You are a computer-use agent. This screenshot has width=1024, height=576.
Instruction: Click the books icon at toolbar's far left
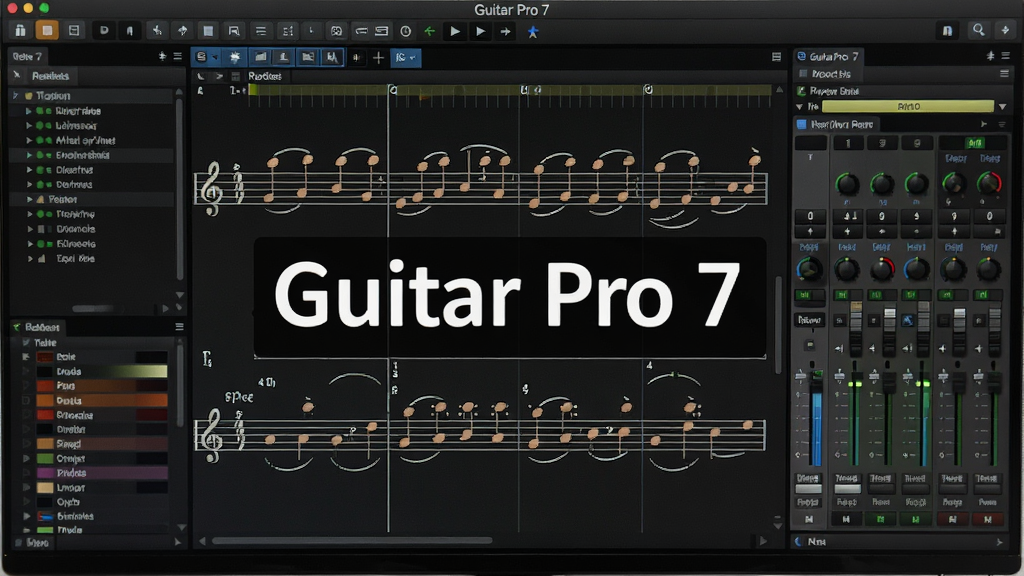tap(20, 30)
